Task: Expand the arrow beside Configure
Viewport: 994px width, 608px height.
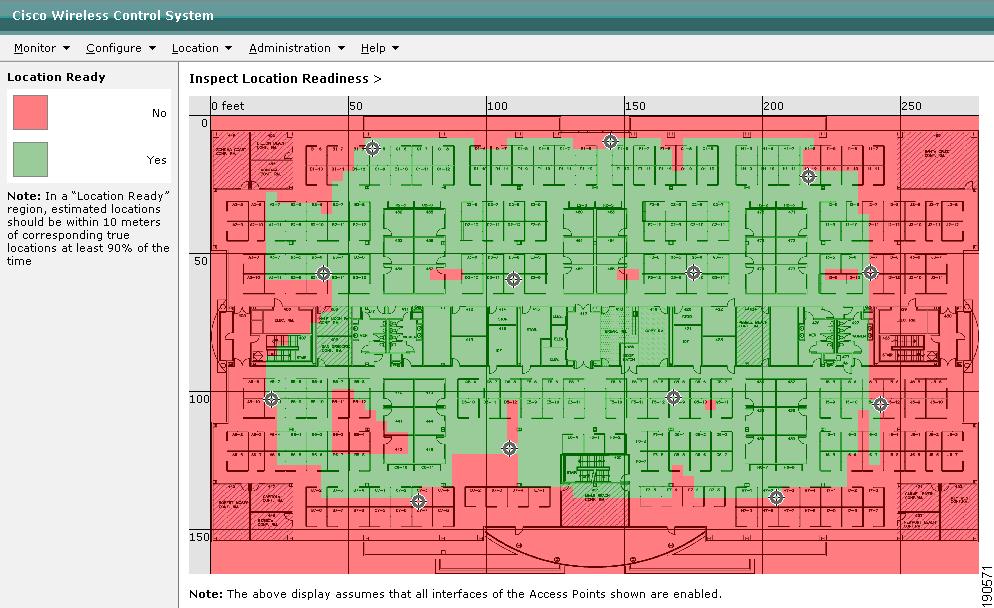Action: click(x=152, y=48)
